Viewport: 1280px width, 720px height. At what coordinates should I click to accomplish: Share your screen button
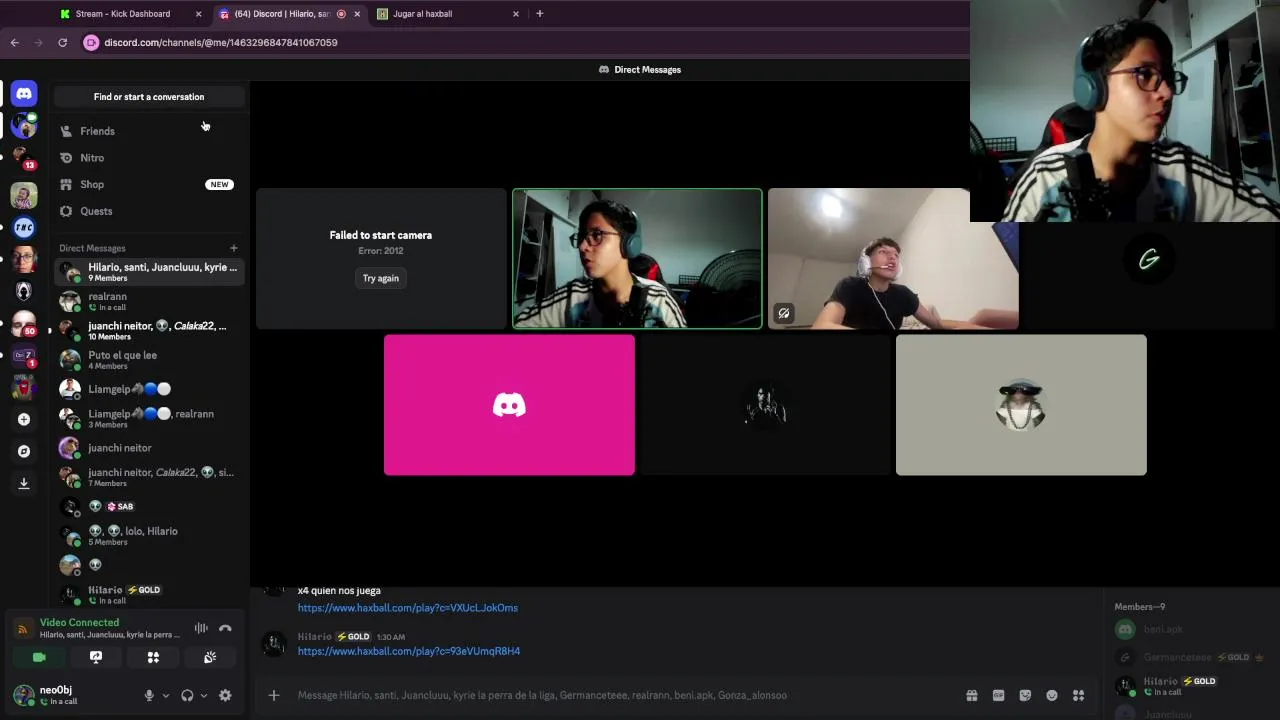[96, 657]
